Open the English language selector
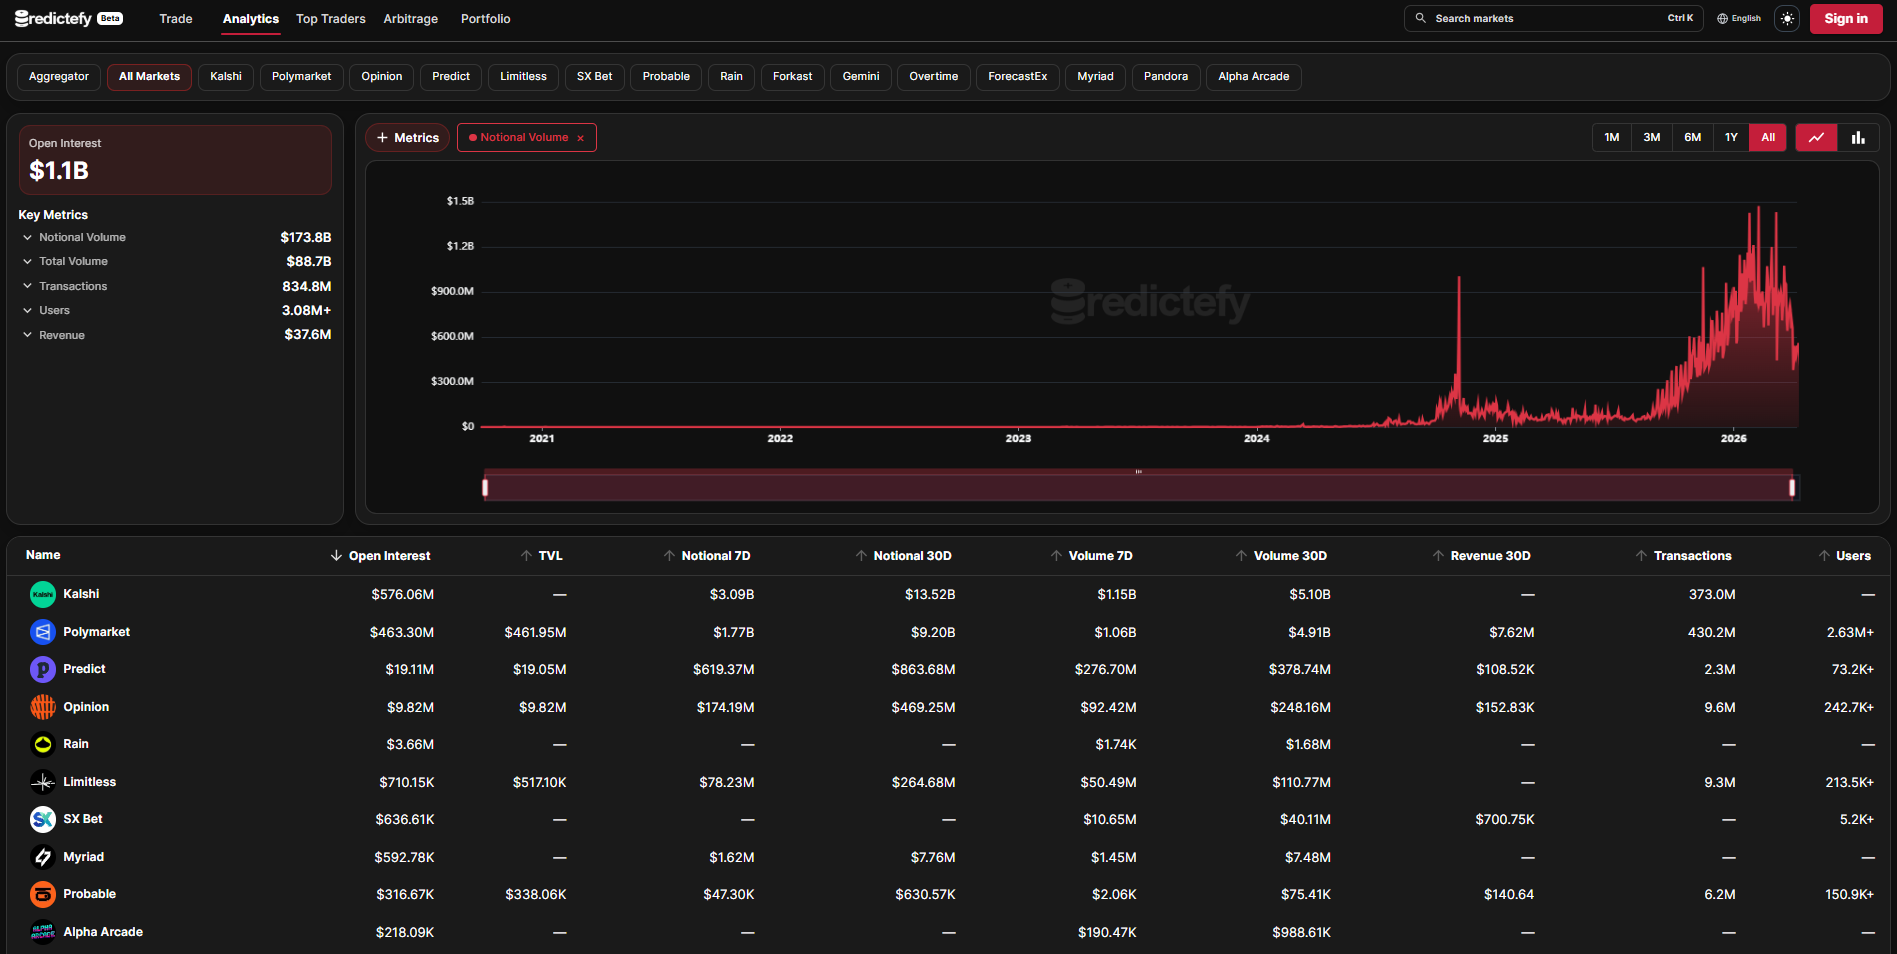1897x954 pixels. pos(1739,19)
